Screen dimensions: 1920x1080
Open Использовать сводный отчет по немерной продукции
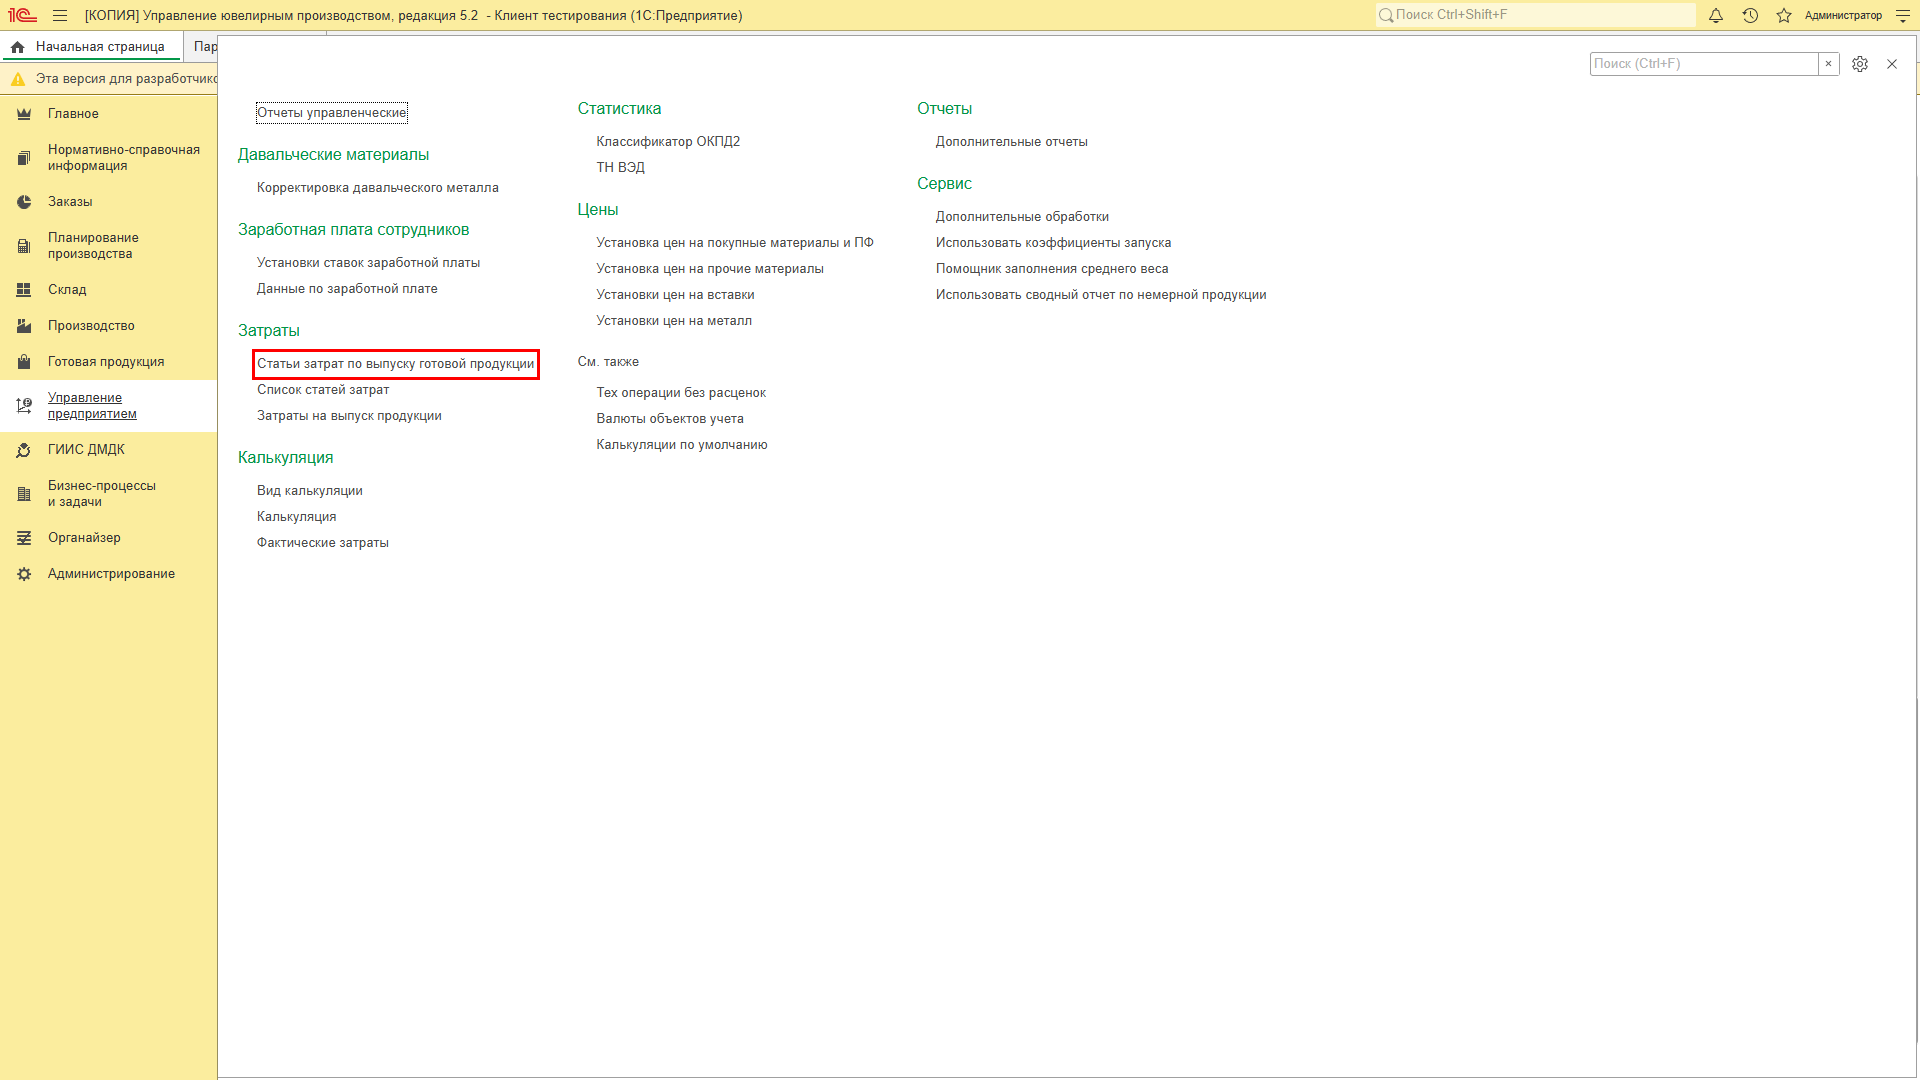(1101, 295)
